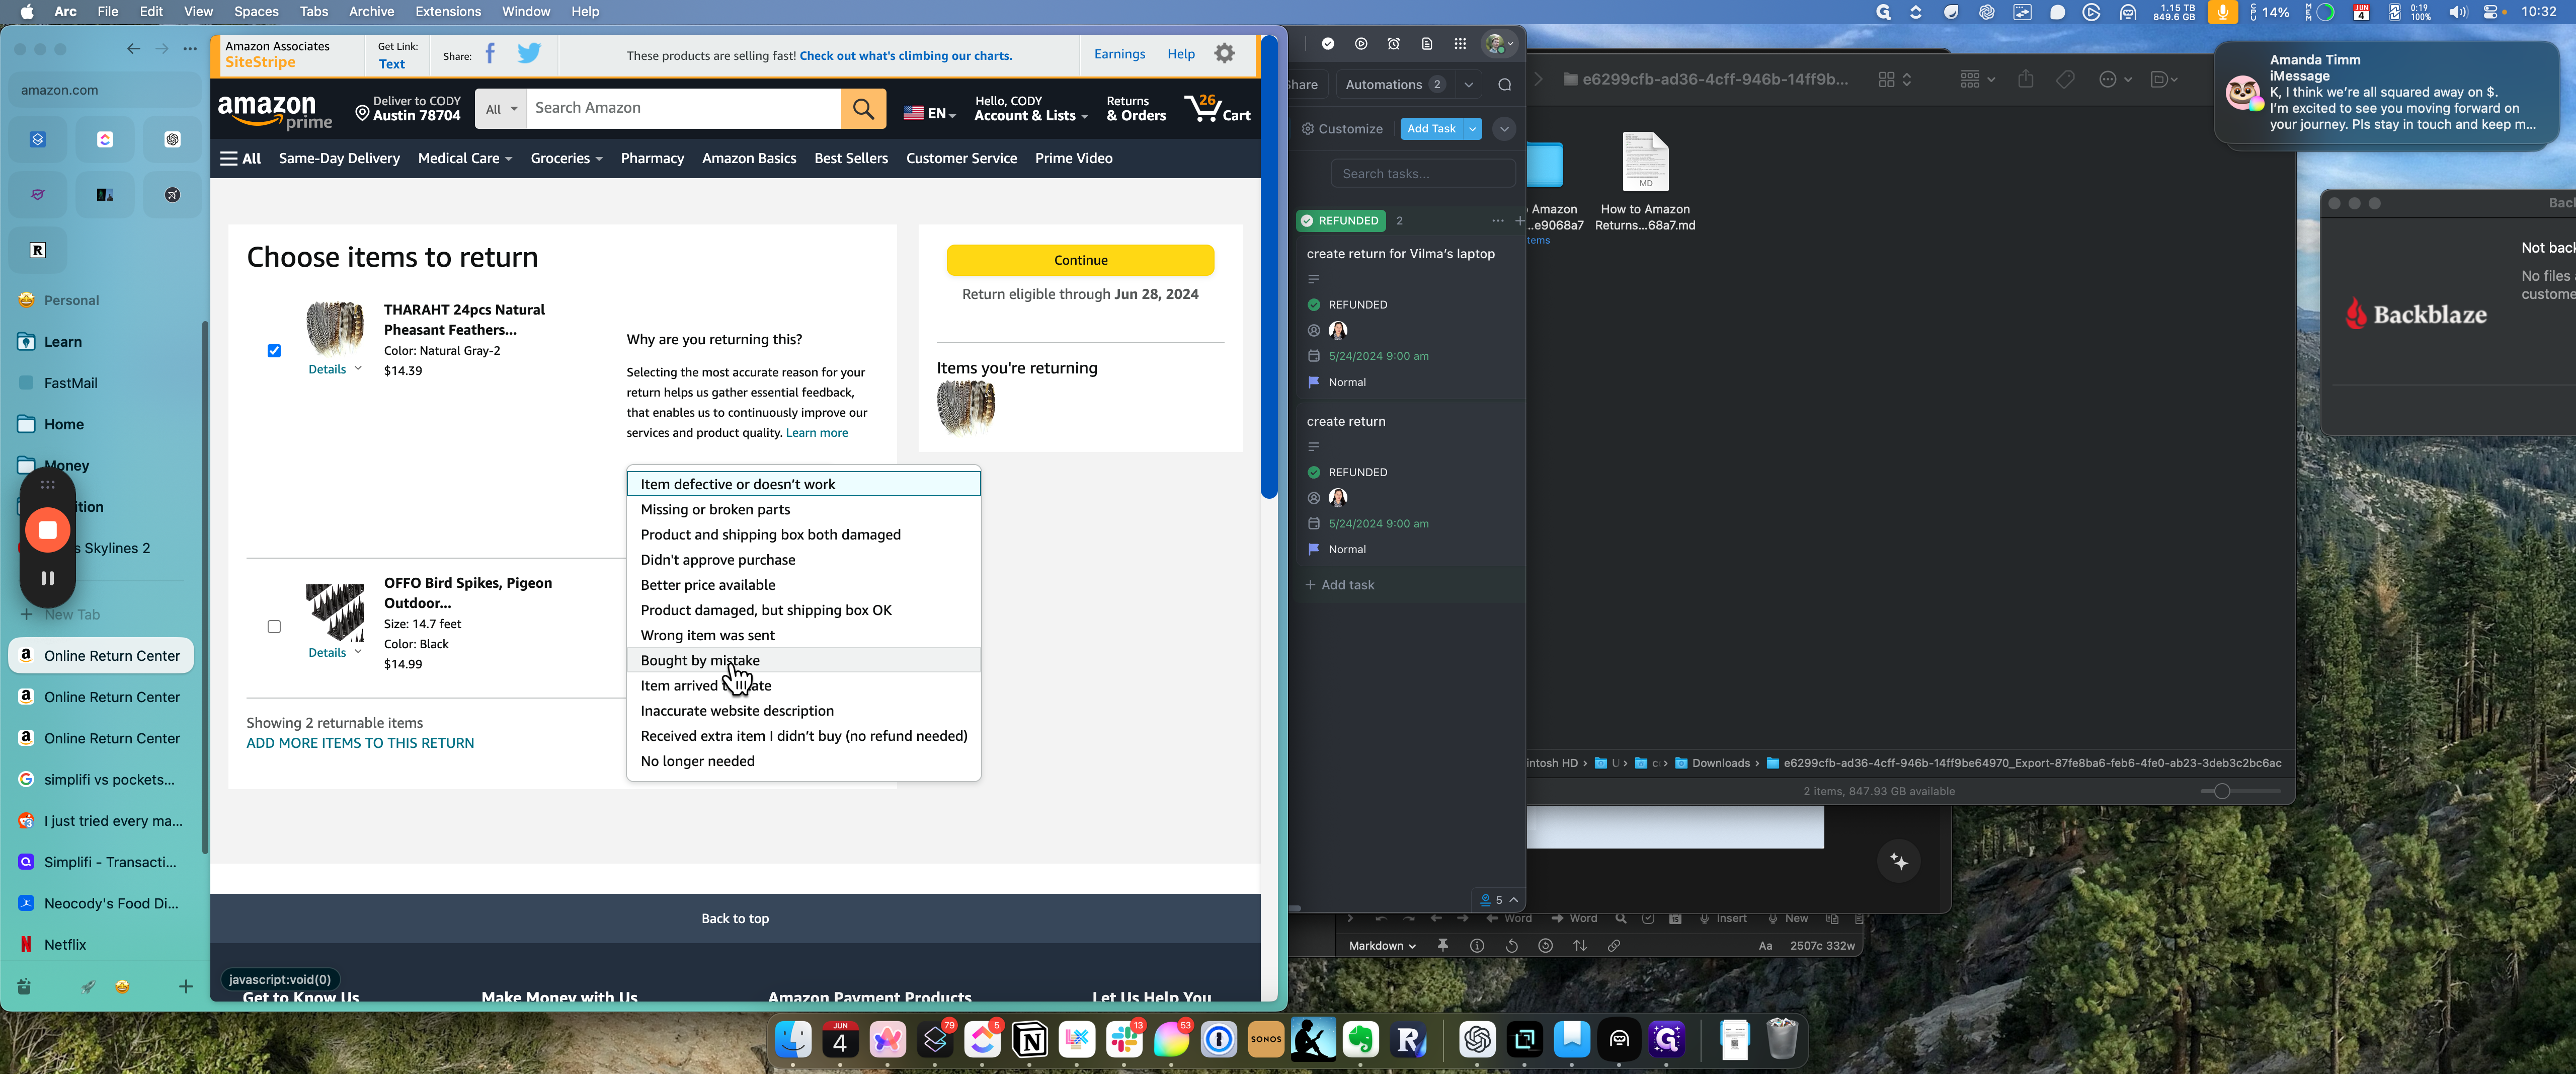
Task: Pause the screen recording
Action: [x=47, y=578]
